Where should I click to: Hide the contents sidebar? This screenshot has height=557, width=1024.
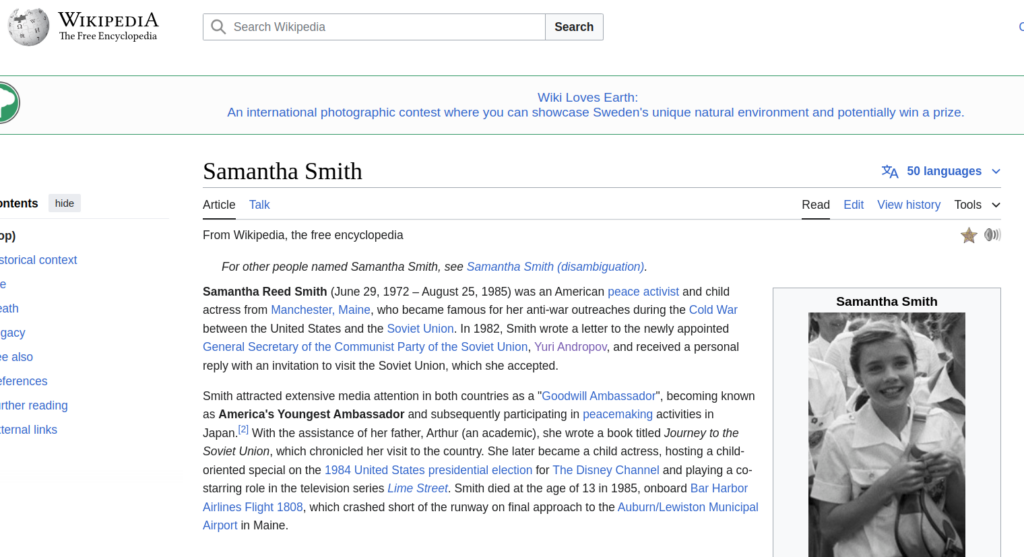64,204
